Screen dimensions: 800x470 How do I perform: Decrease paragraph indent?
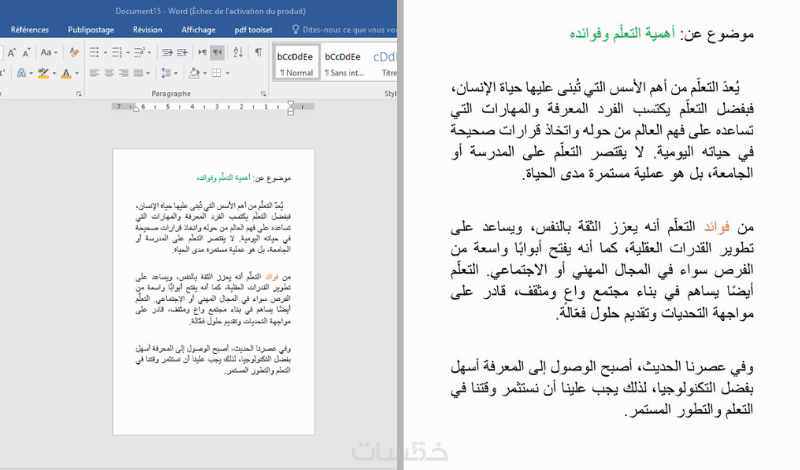tap(167, 52)
